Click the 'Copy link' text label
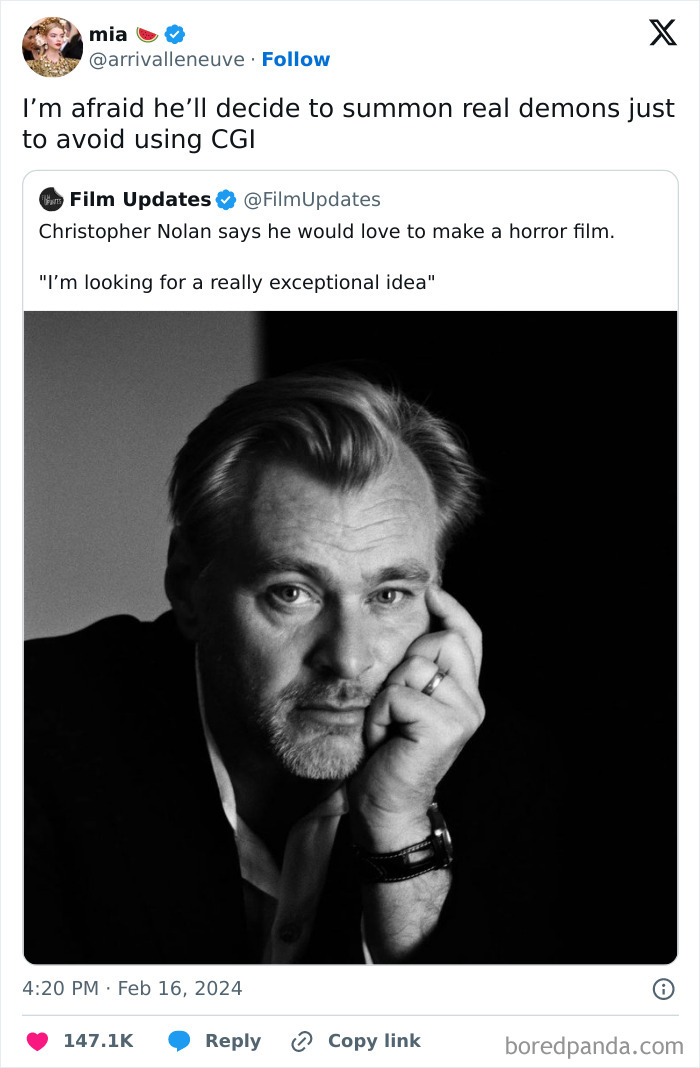 coord(374,1041)
